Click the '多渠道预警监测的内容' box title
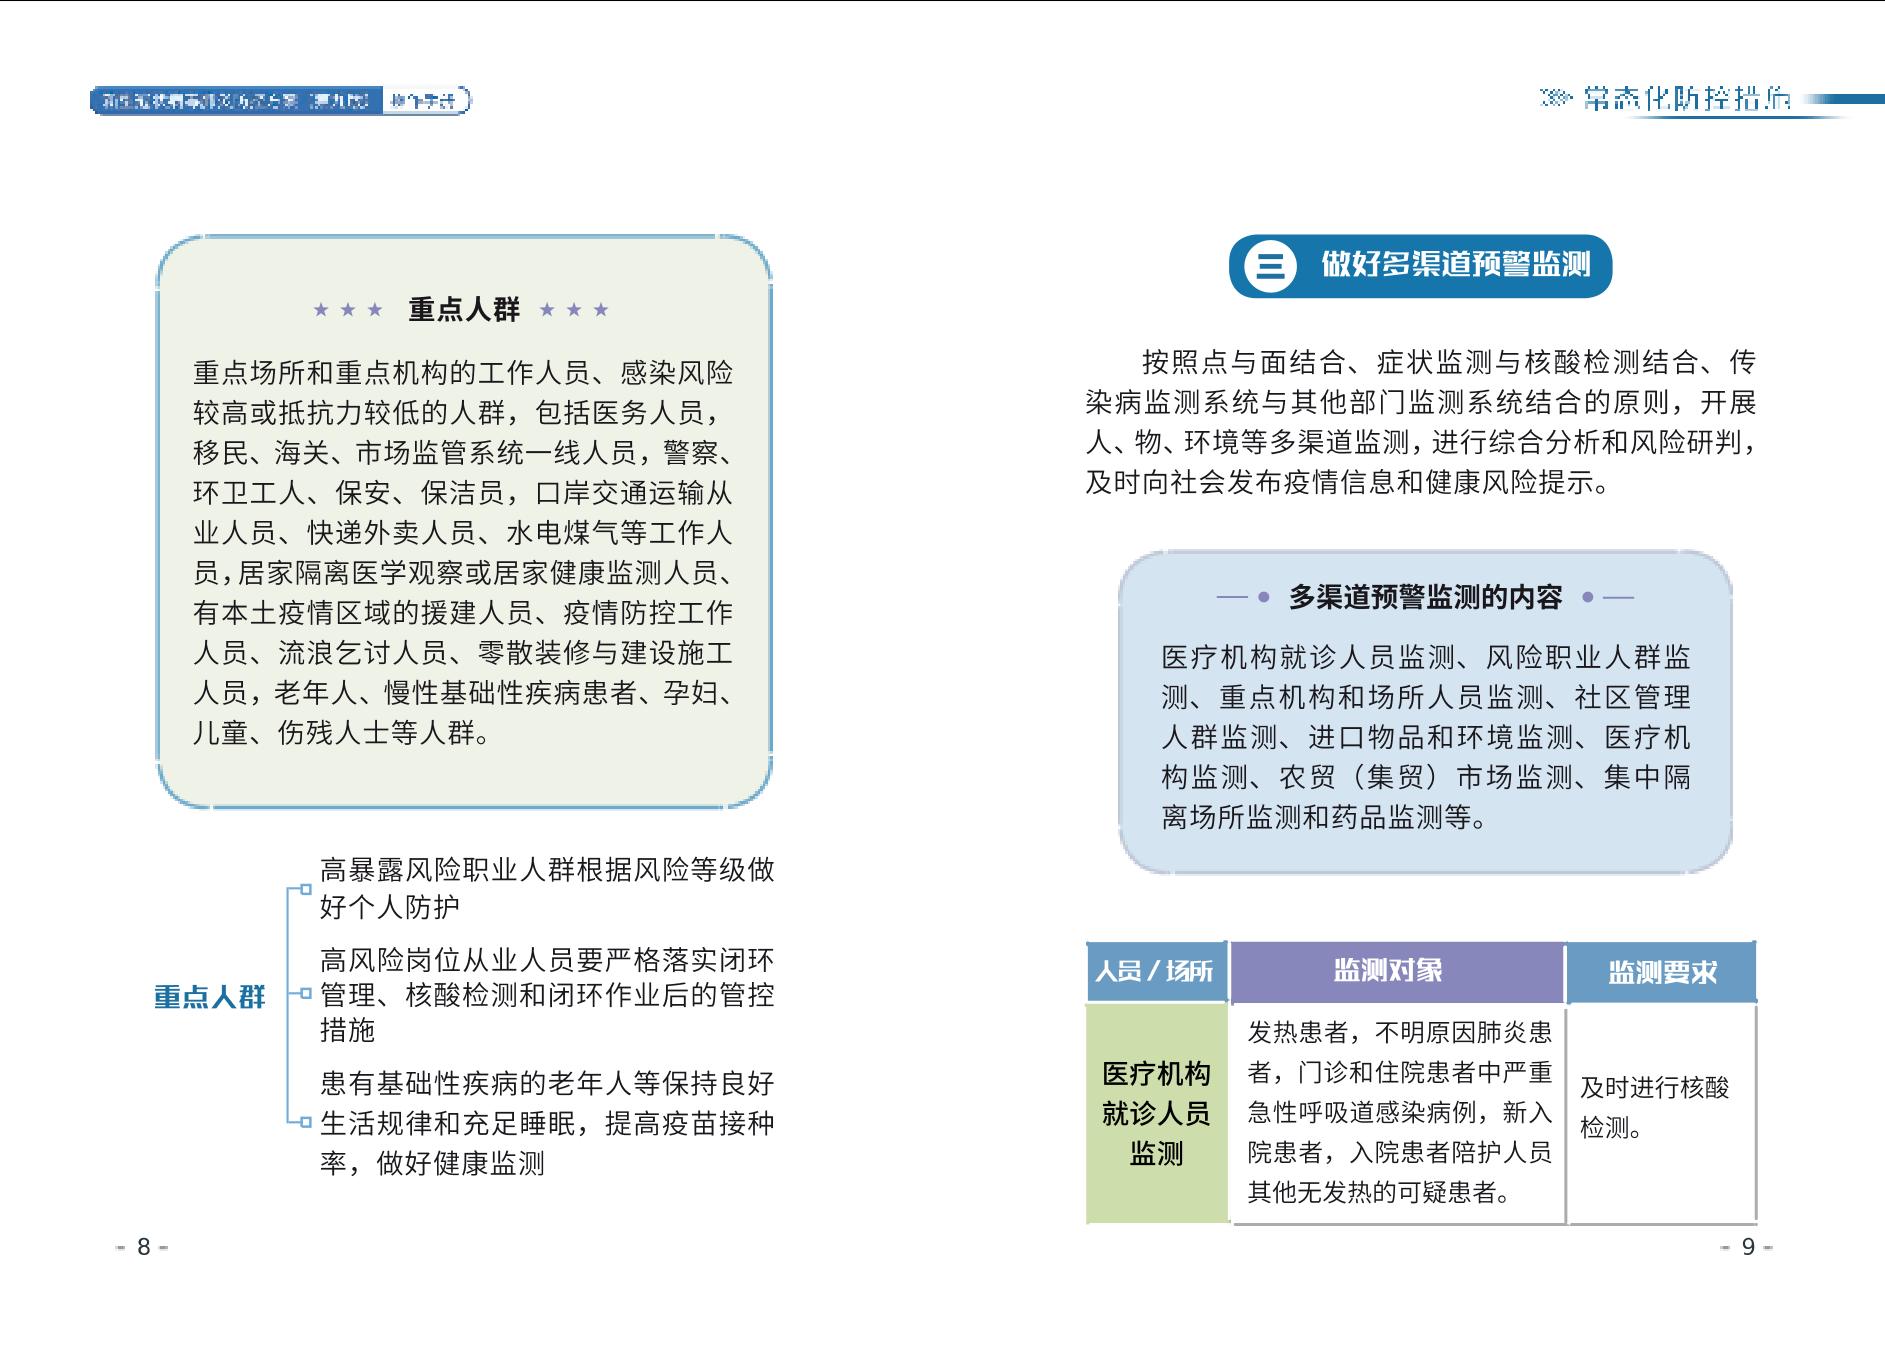1885x1353 pixels. click(1425, 598)
